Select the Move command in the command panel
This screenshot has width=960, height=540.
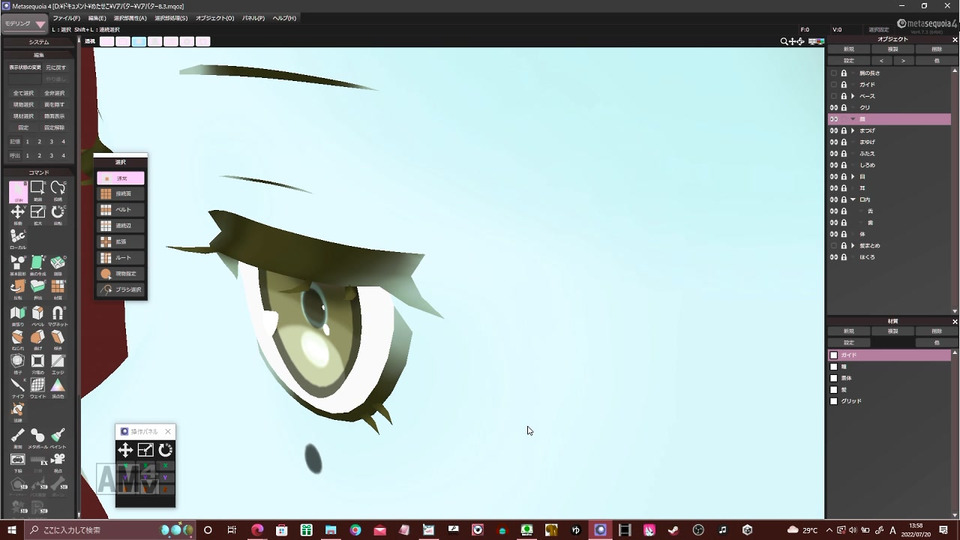[18, 212]
